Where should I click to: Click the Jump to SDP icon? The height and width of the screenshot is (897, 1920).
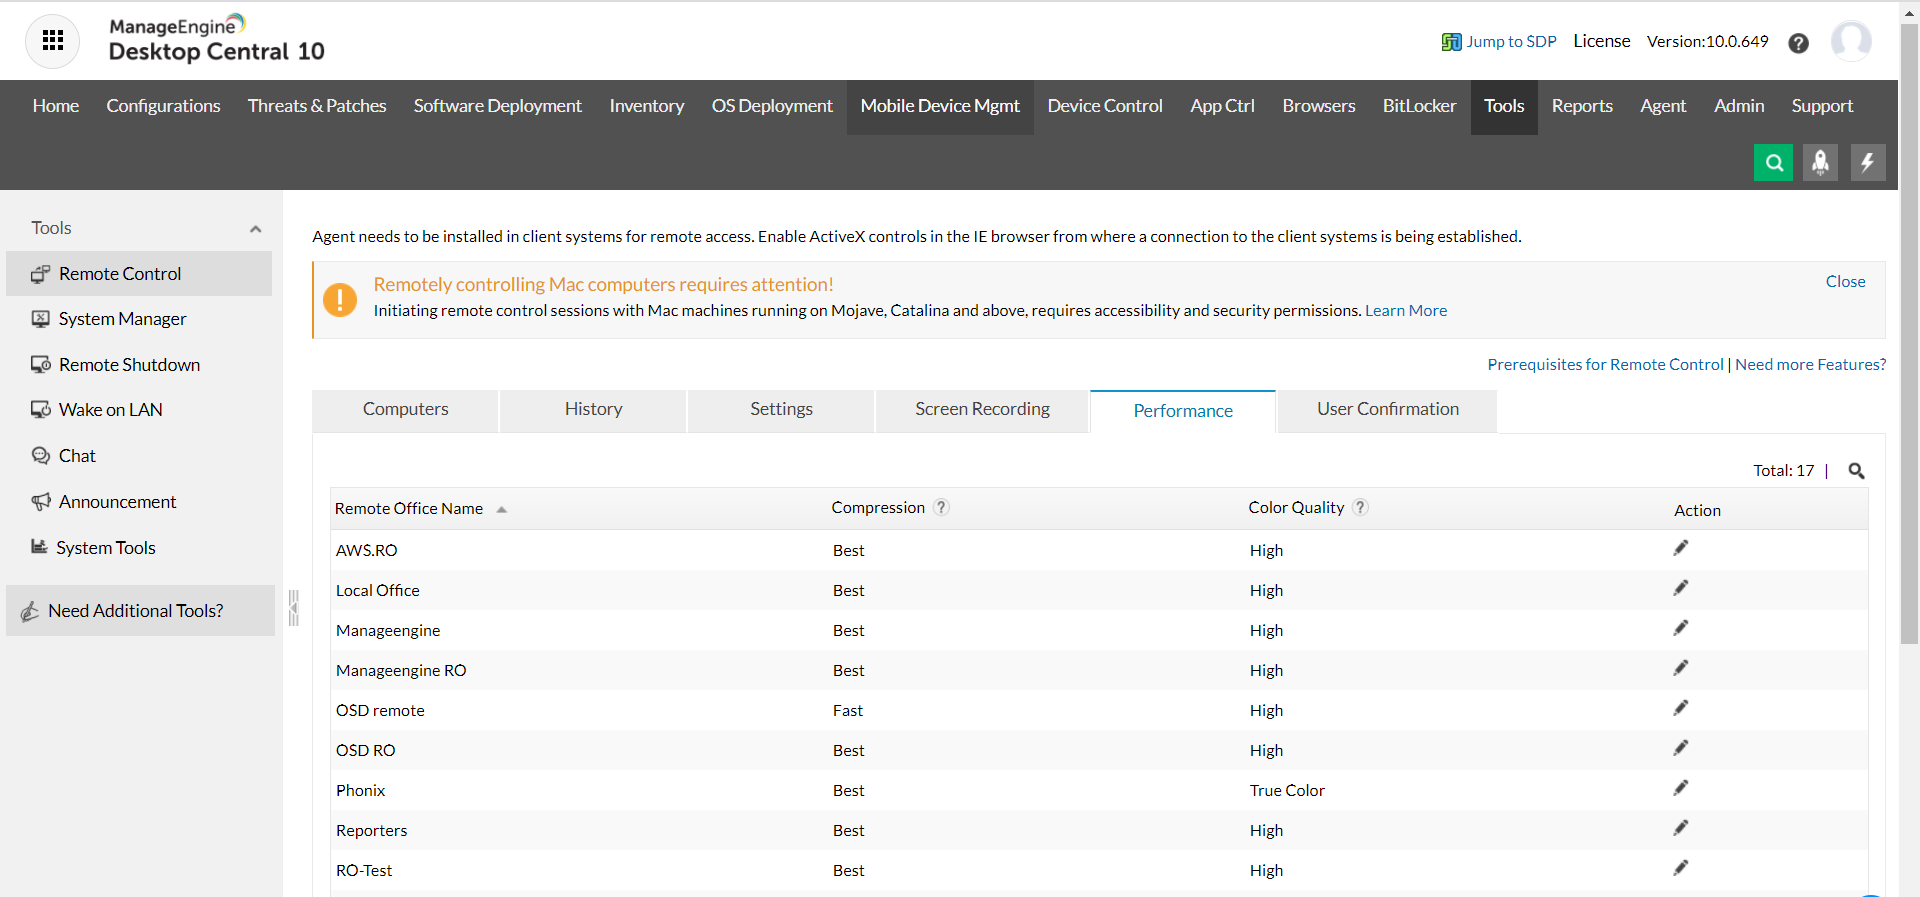[1451, 42]
